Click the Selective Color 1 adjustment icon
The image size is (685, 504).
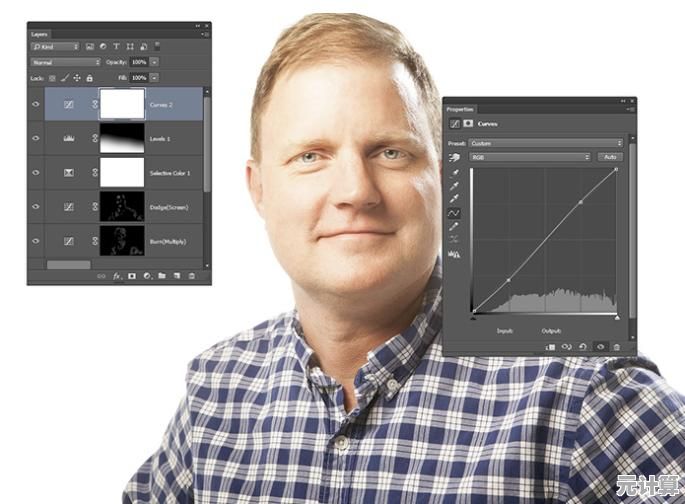(x=69, y=173)
